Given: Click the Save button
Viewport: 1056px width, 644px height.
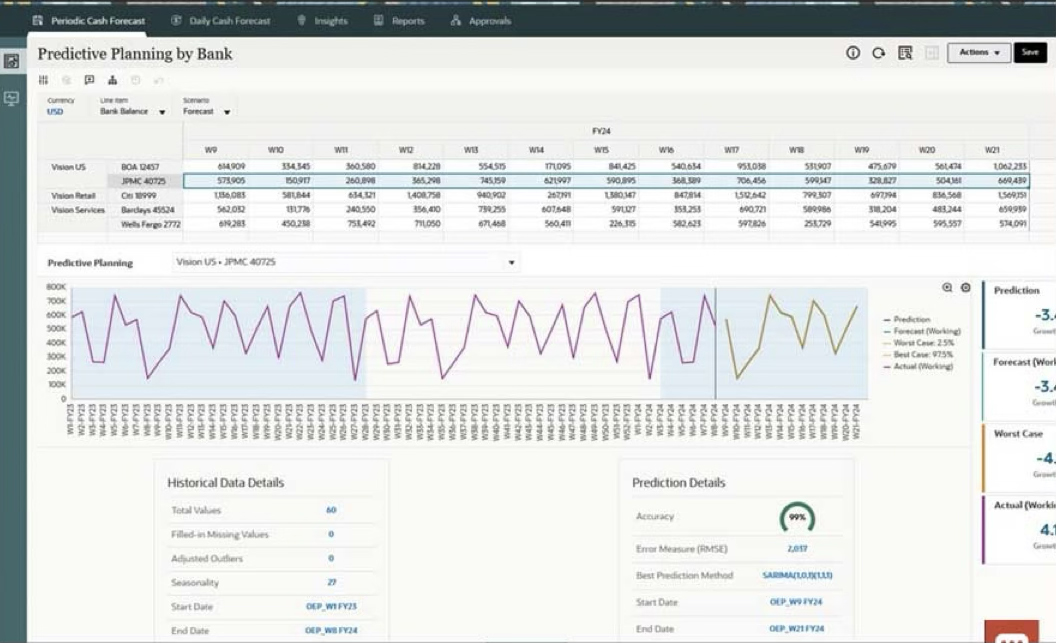Looking at the screenshot, I should pos(1030,53).
